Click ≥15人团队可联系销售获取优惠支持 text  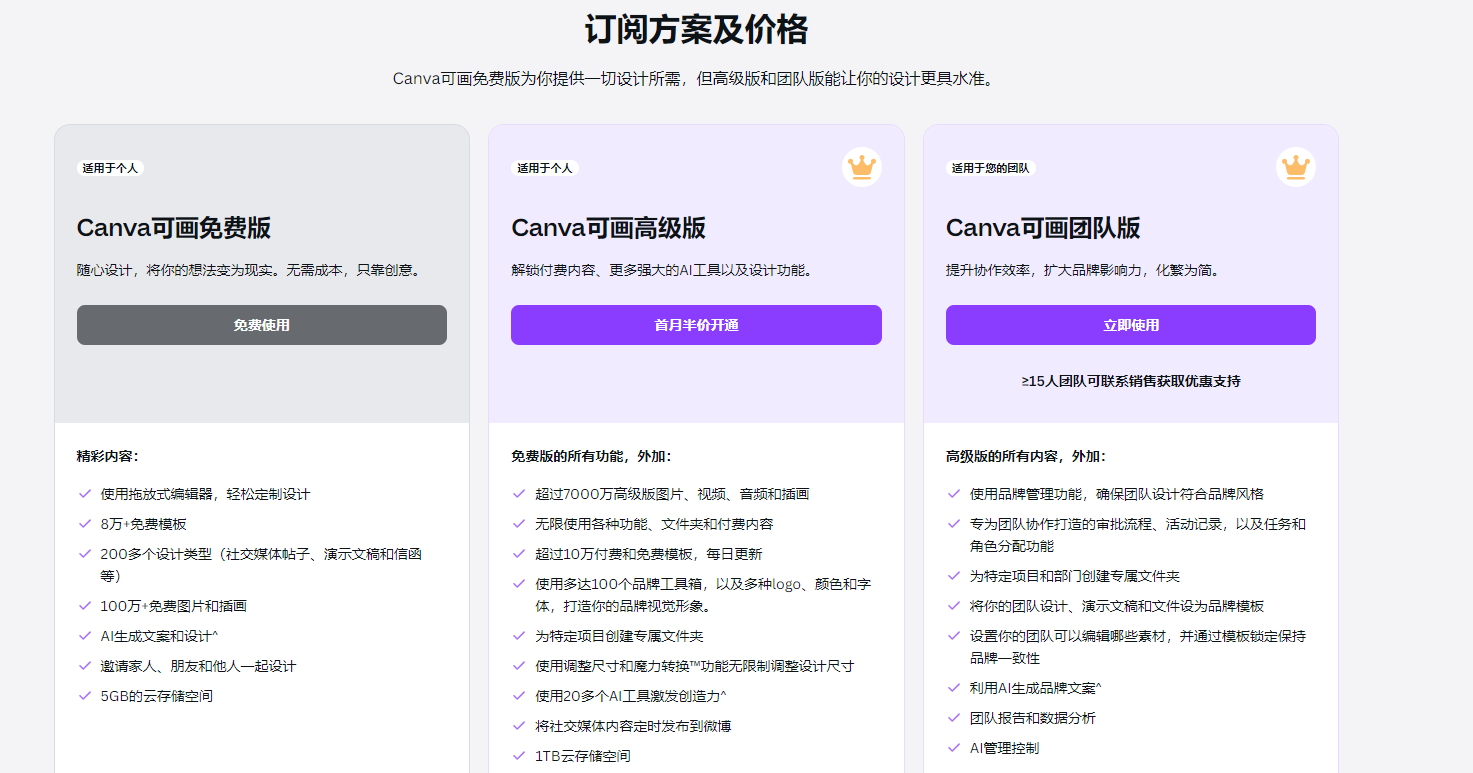[1131, 381]
